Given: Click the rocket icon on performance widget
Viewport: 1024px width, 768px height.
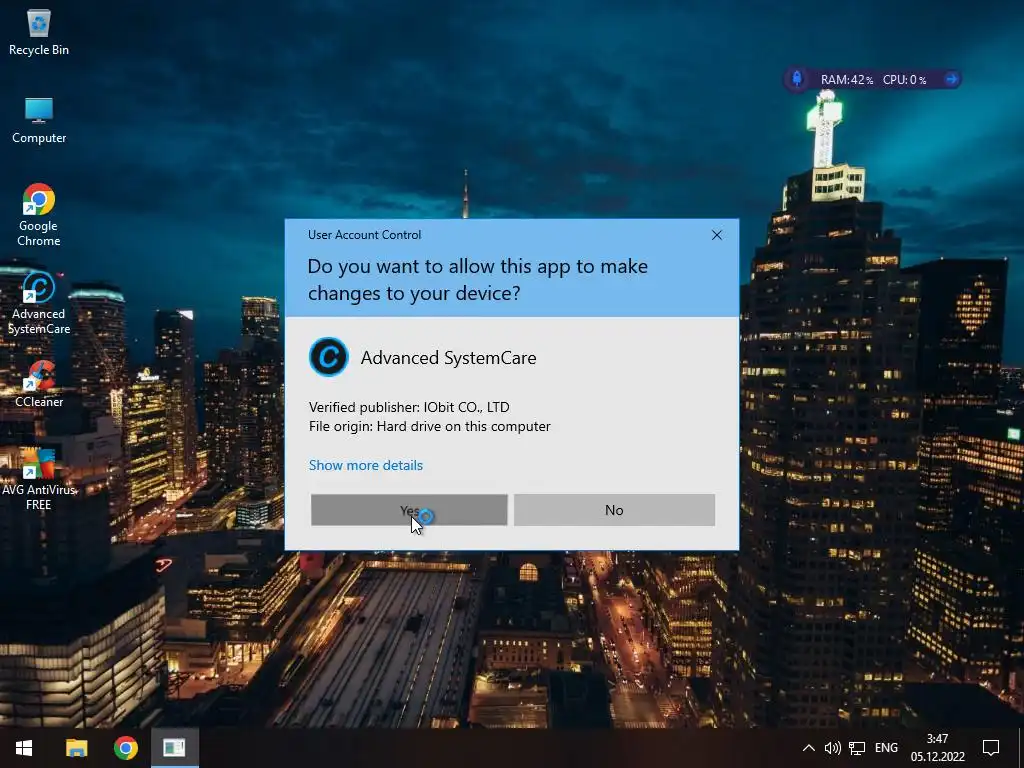Looking at the screenshot, I should pos(797,79).
